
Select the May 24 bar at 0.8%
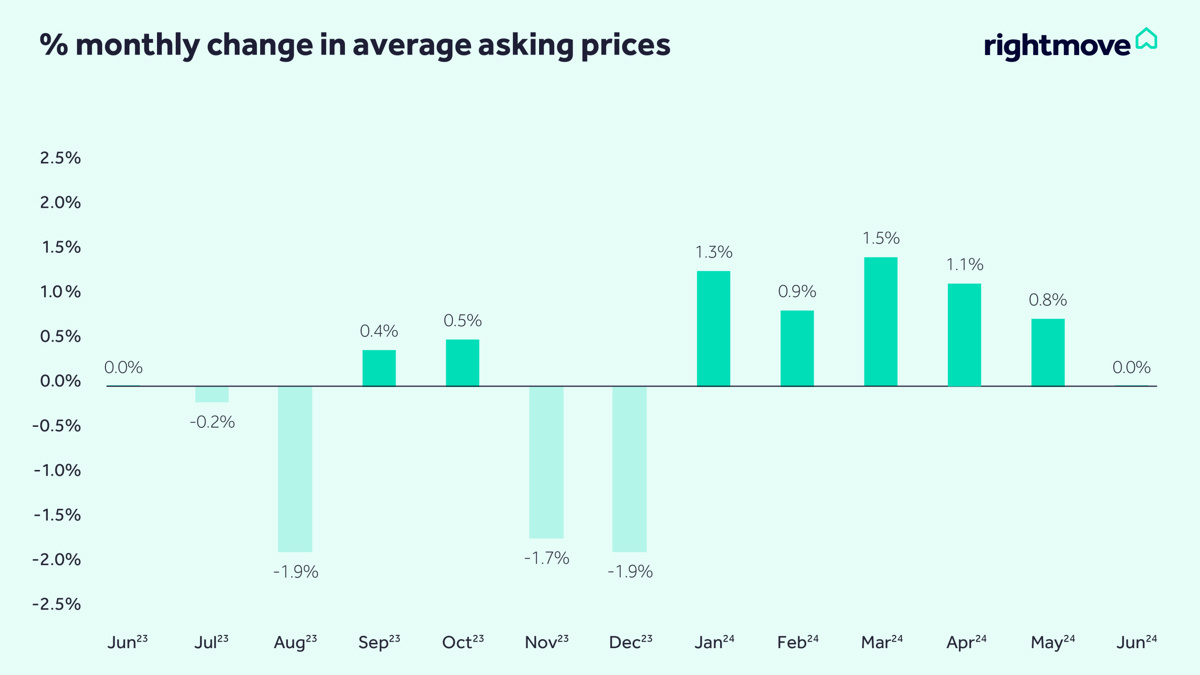pyautogui.click(x=1048, y=352)
